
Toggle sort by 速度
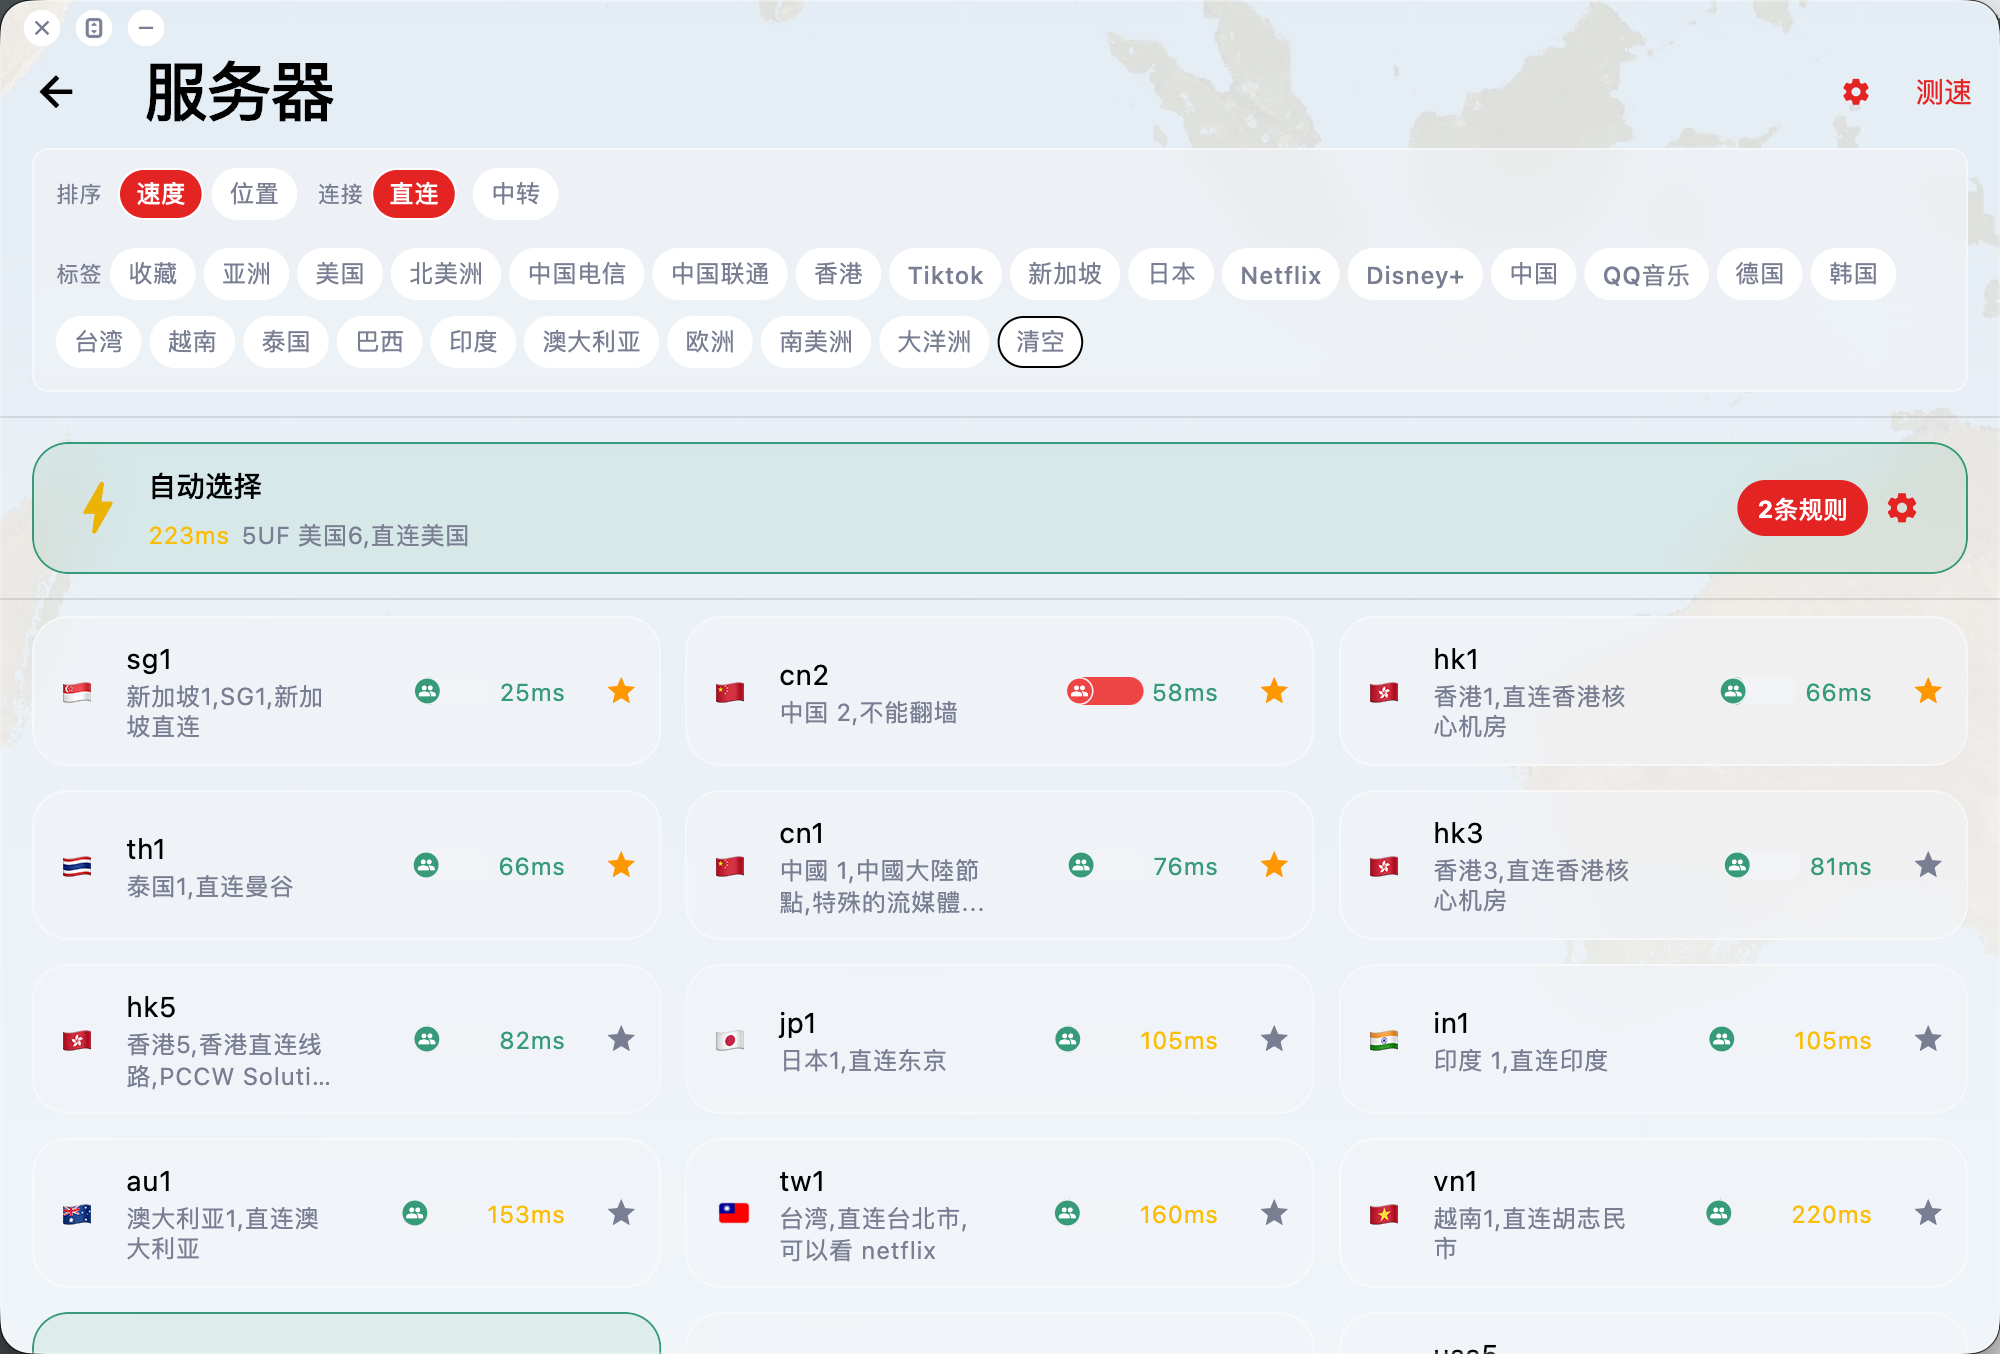[x=160, y=194]
